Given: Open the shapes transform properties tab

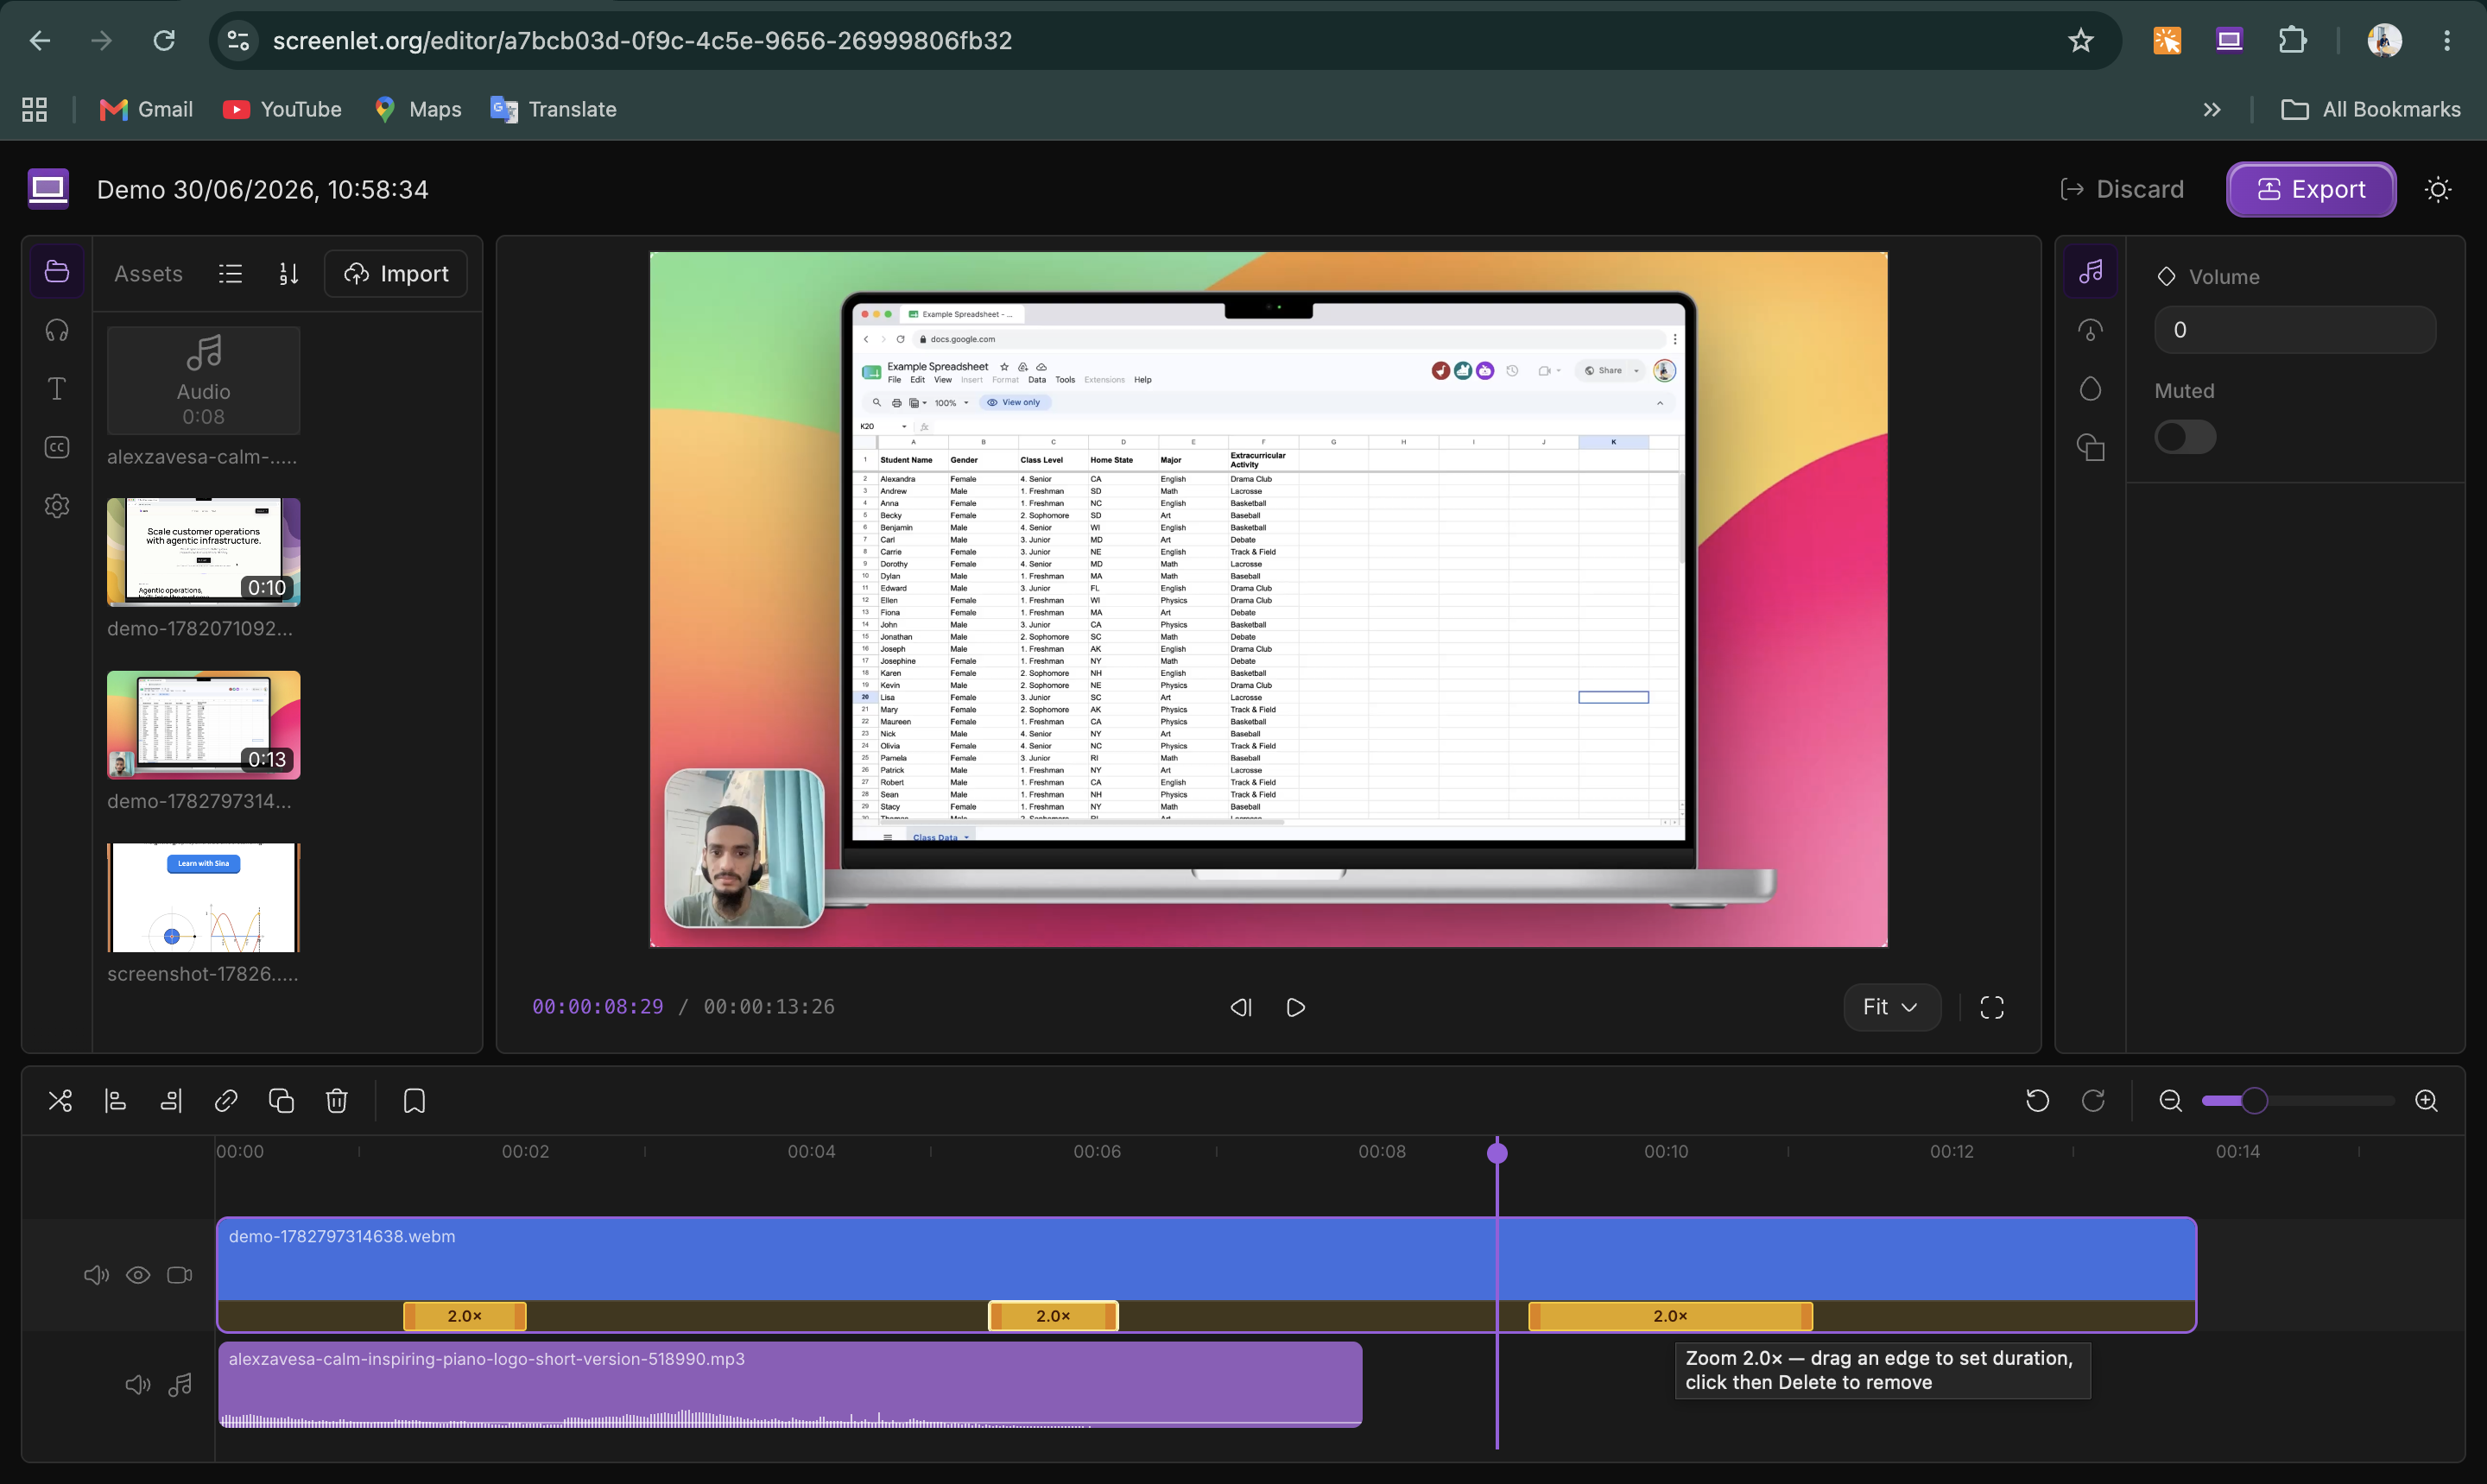Looking at the screenshot, I should click(x=2090, y=447).
